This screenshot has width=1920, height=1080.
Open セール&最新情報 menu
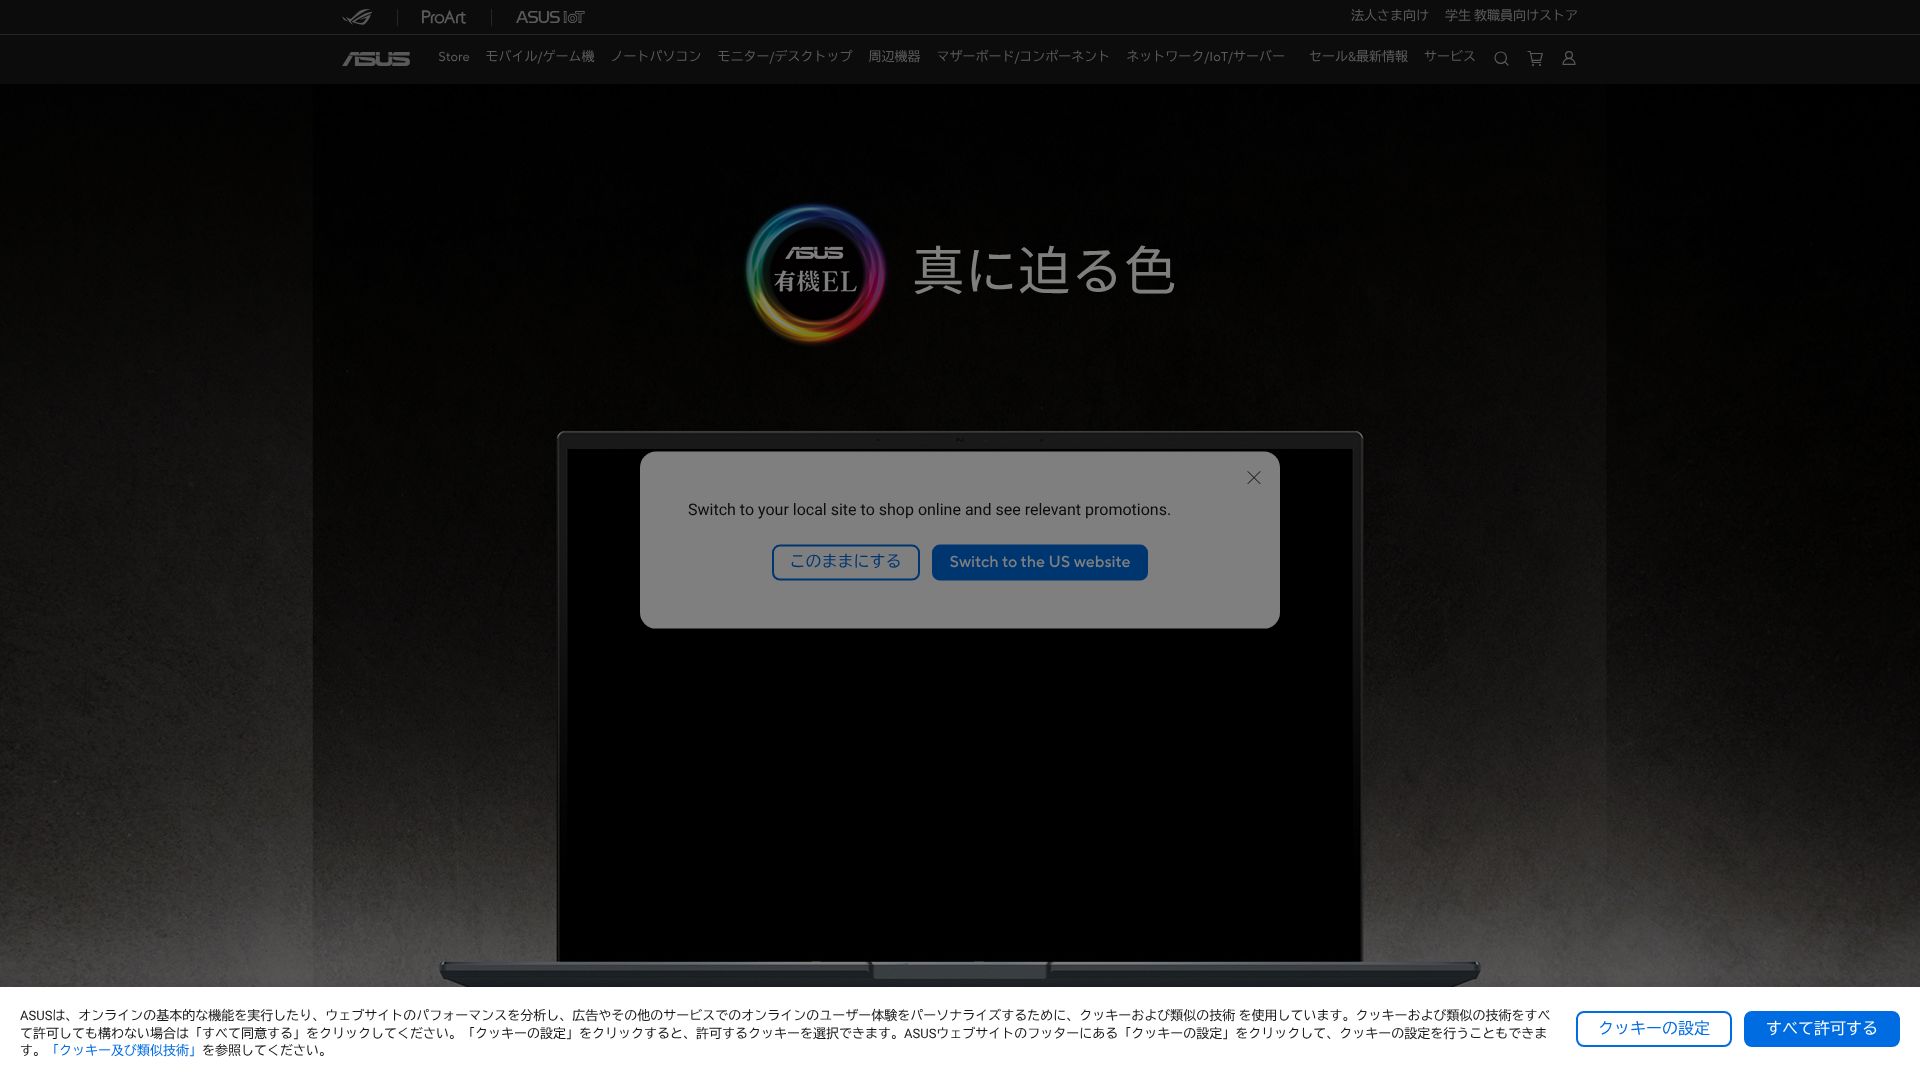[x=1358, y=57]
